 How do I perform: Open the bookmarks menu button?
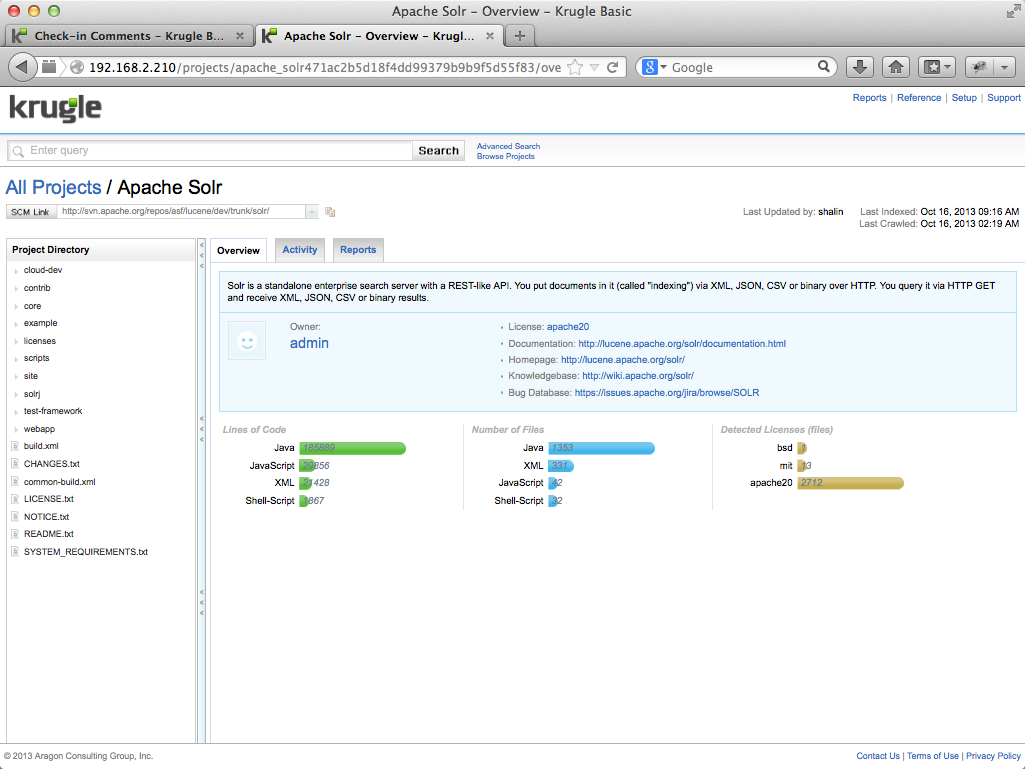937,67
